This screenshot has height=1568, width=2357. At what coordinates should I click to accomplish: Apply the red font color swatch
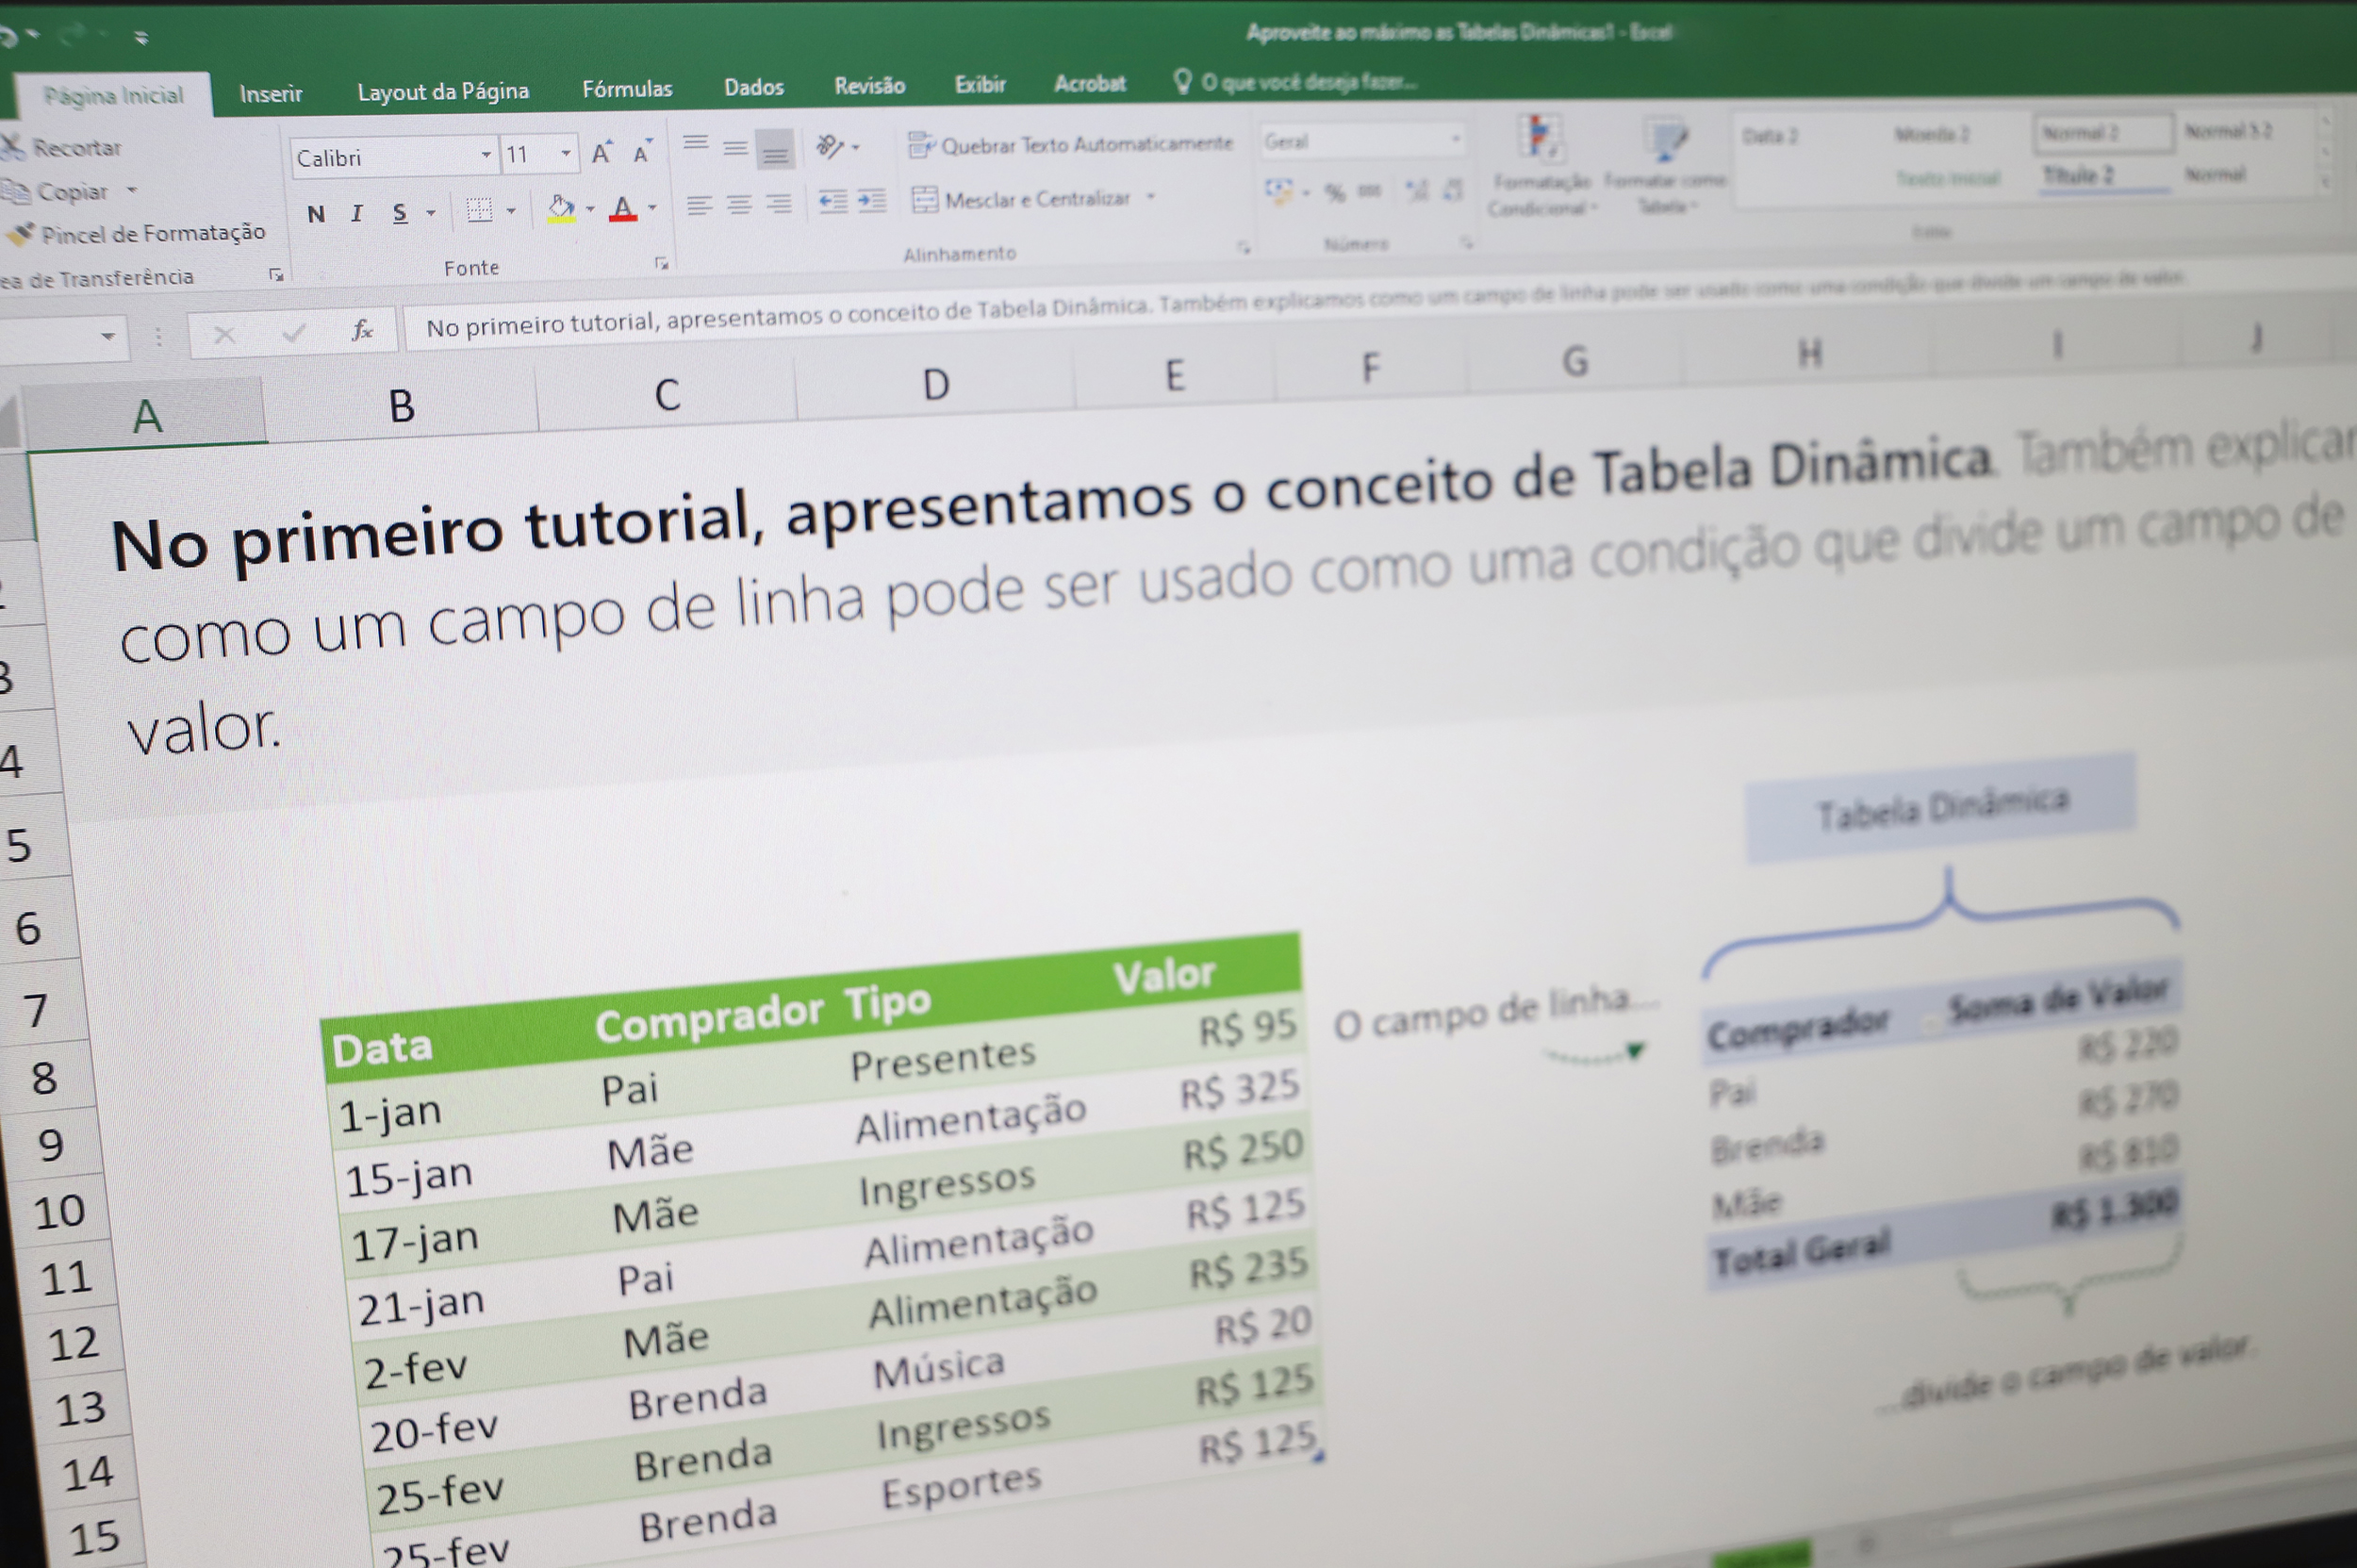pyautogui.click(x=623, y=210)
